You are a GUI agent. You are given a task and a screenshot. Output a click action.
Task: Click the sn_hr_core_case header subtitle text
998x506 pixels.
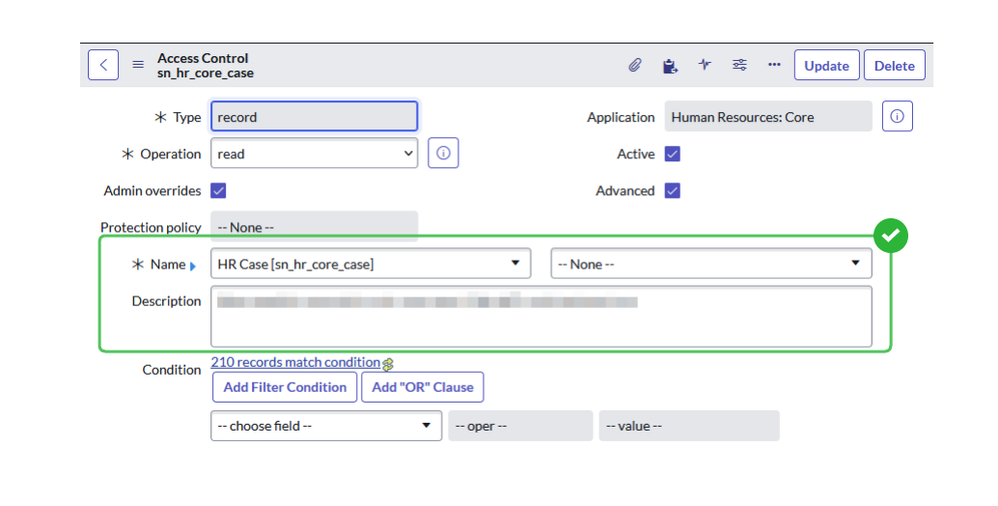click(205, 73)
